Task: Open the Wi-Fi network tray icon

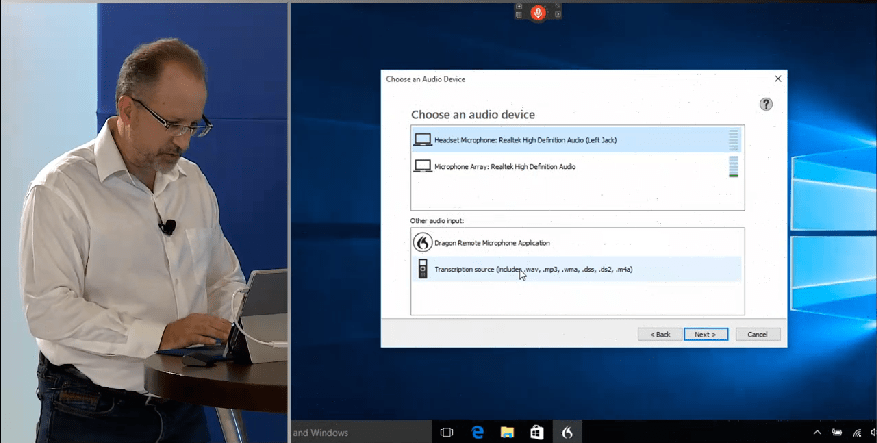Action: pyautogui.click(x=857, y=432)
